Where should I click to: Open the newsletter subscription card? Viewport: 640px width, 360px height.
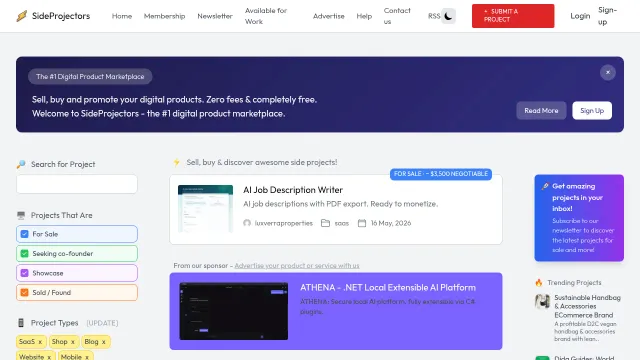click(x=579, y=218)
